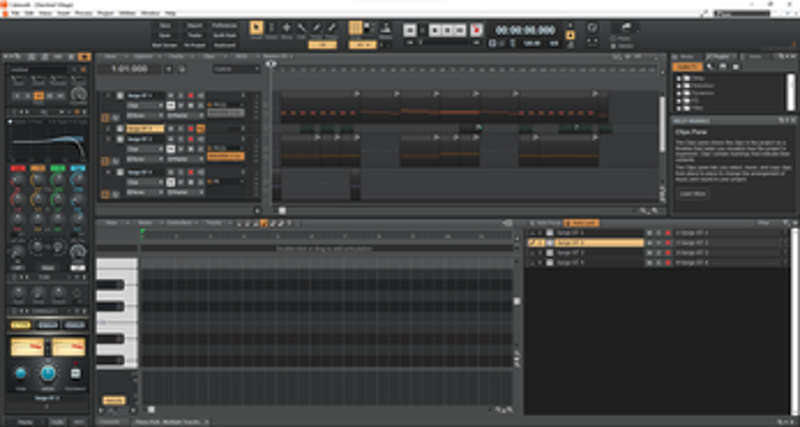Toggle input echo on the highlighted second track
Screen dimensions: 800x427
click(x=201, y=129)
